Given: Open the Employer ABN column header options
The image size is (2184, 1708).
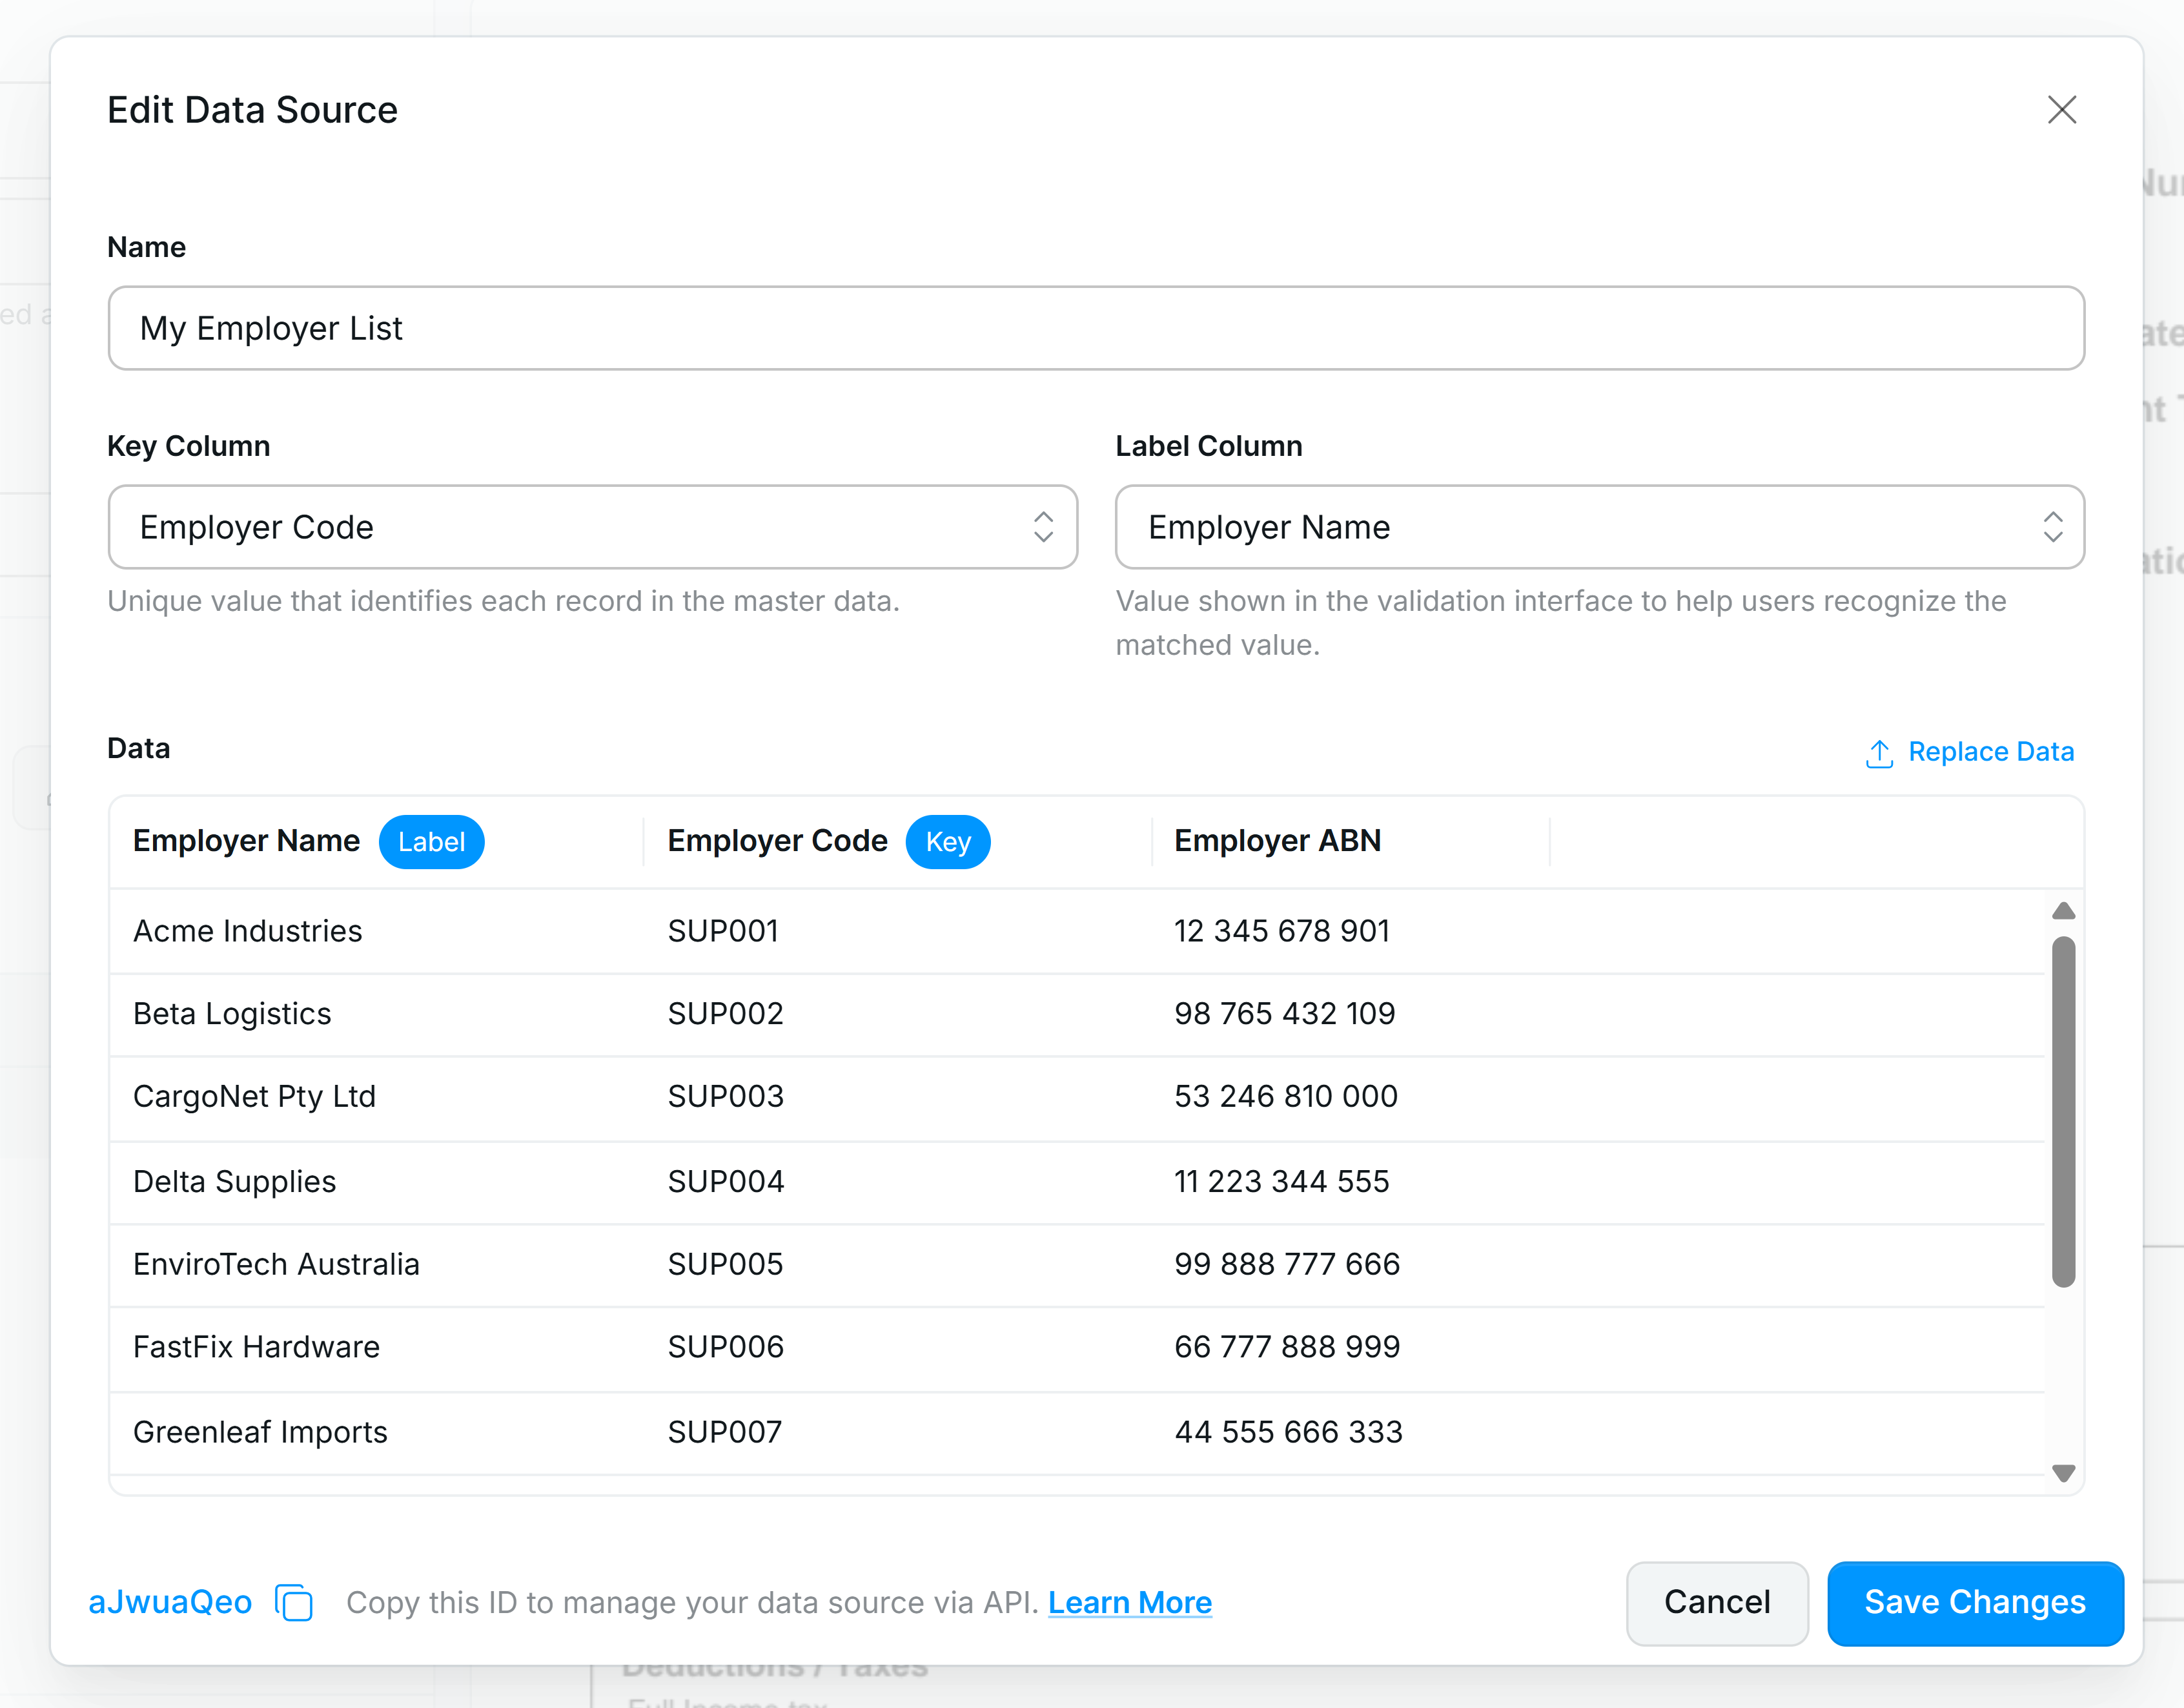Looking at the screenshot, I should click(x=1278, y=841).
